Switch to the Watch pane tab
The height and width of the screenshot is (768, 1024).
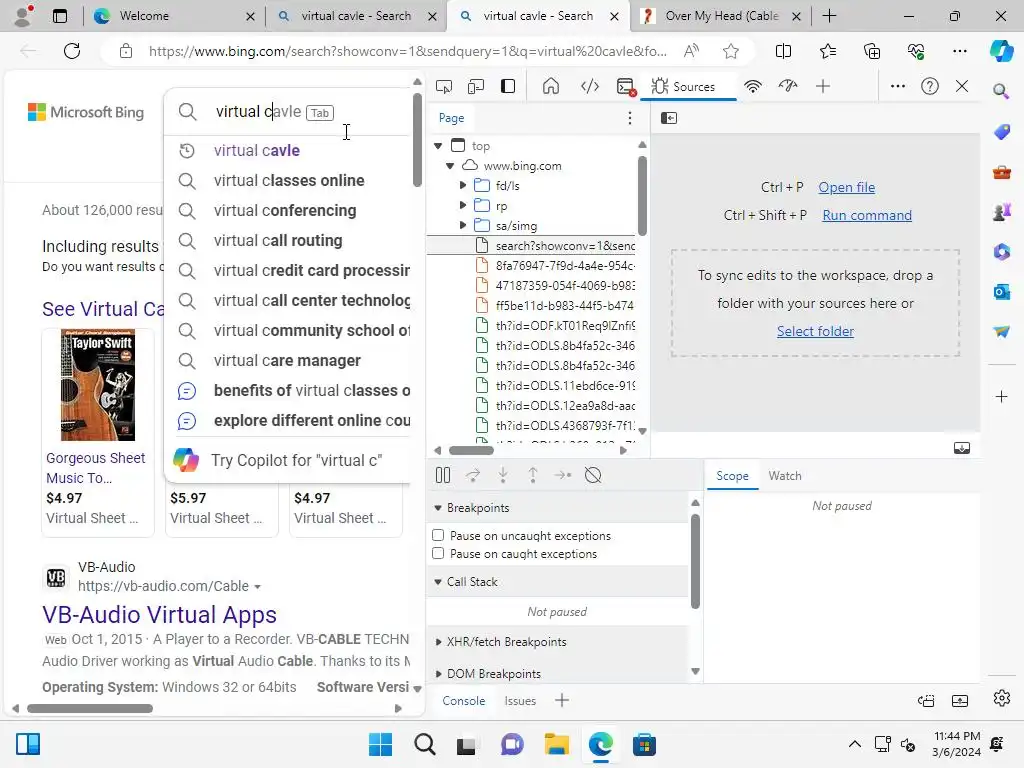click(784, 476)
